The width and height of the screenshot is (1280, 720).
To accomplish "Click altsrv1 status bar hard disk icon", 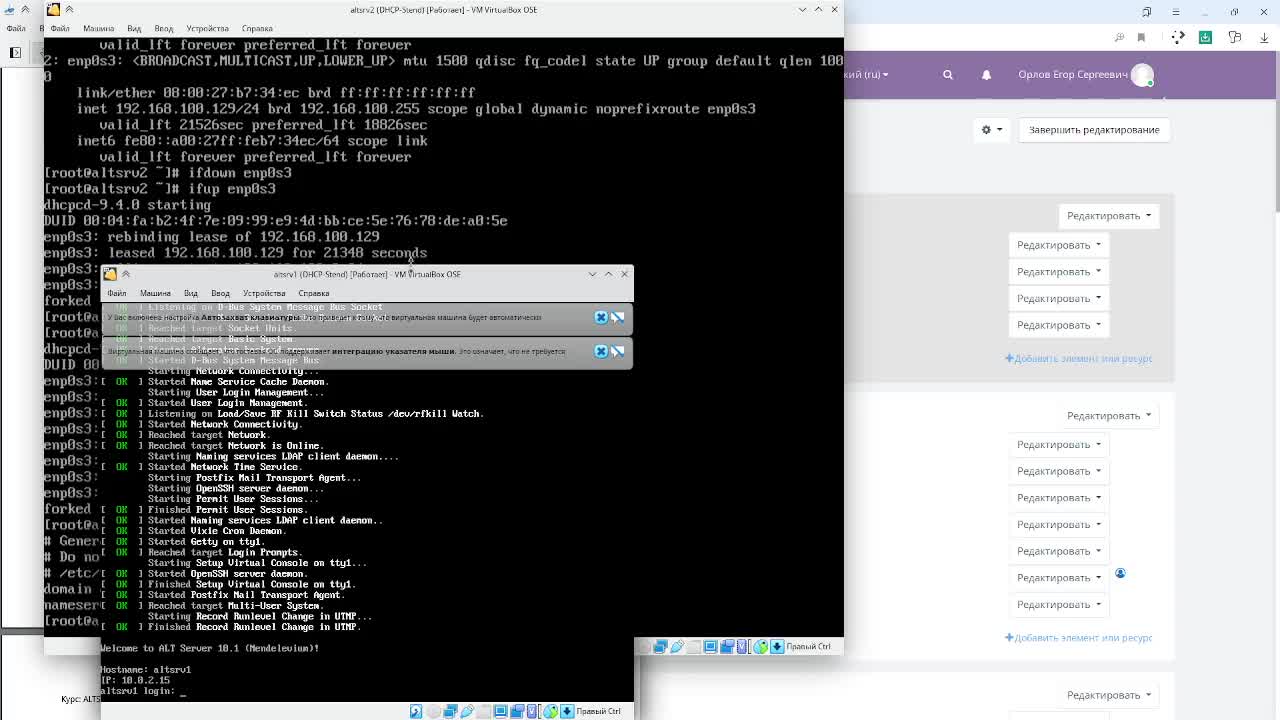I will pos(415,711).
